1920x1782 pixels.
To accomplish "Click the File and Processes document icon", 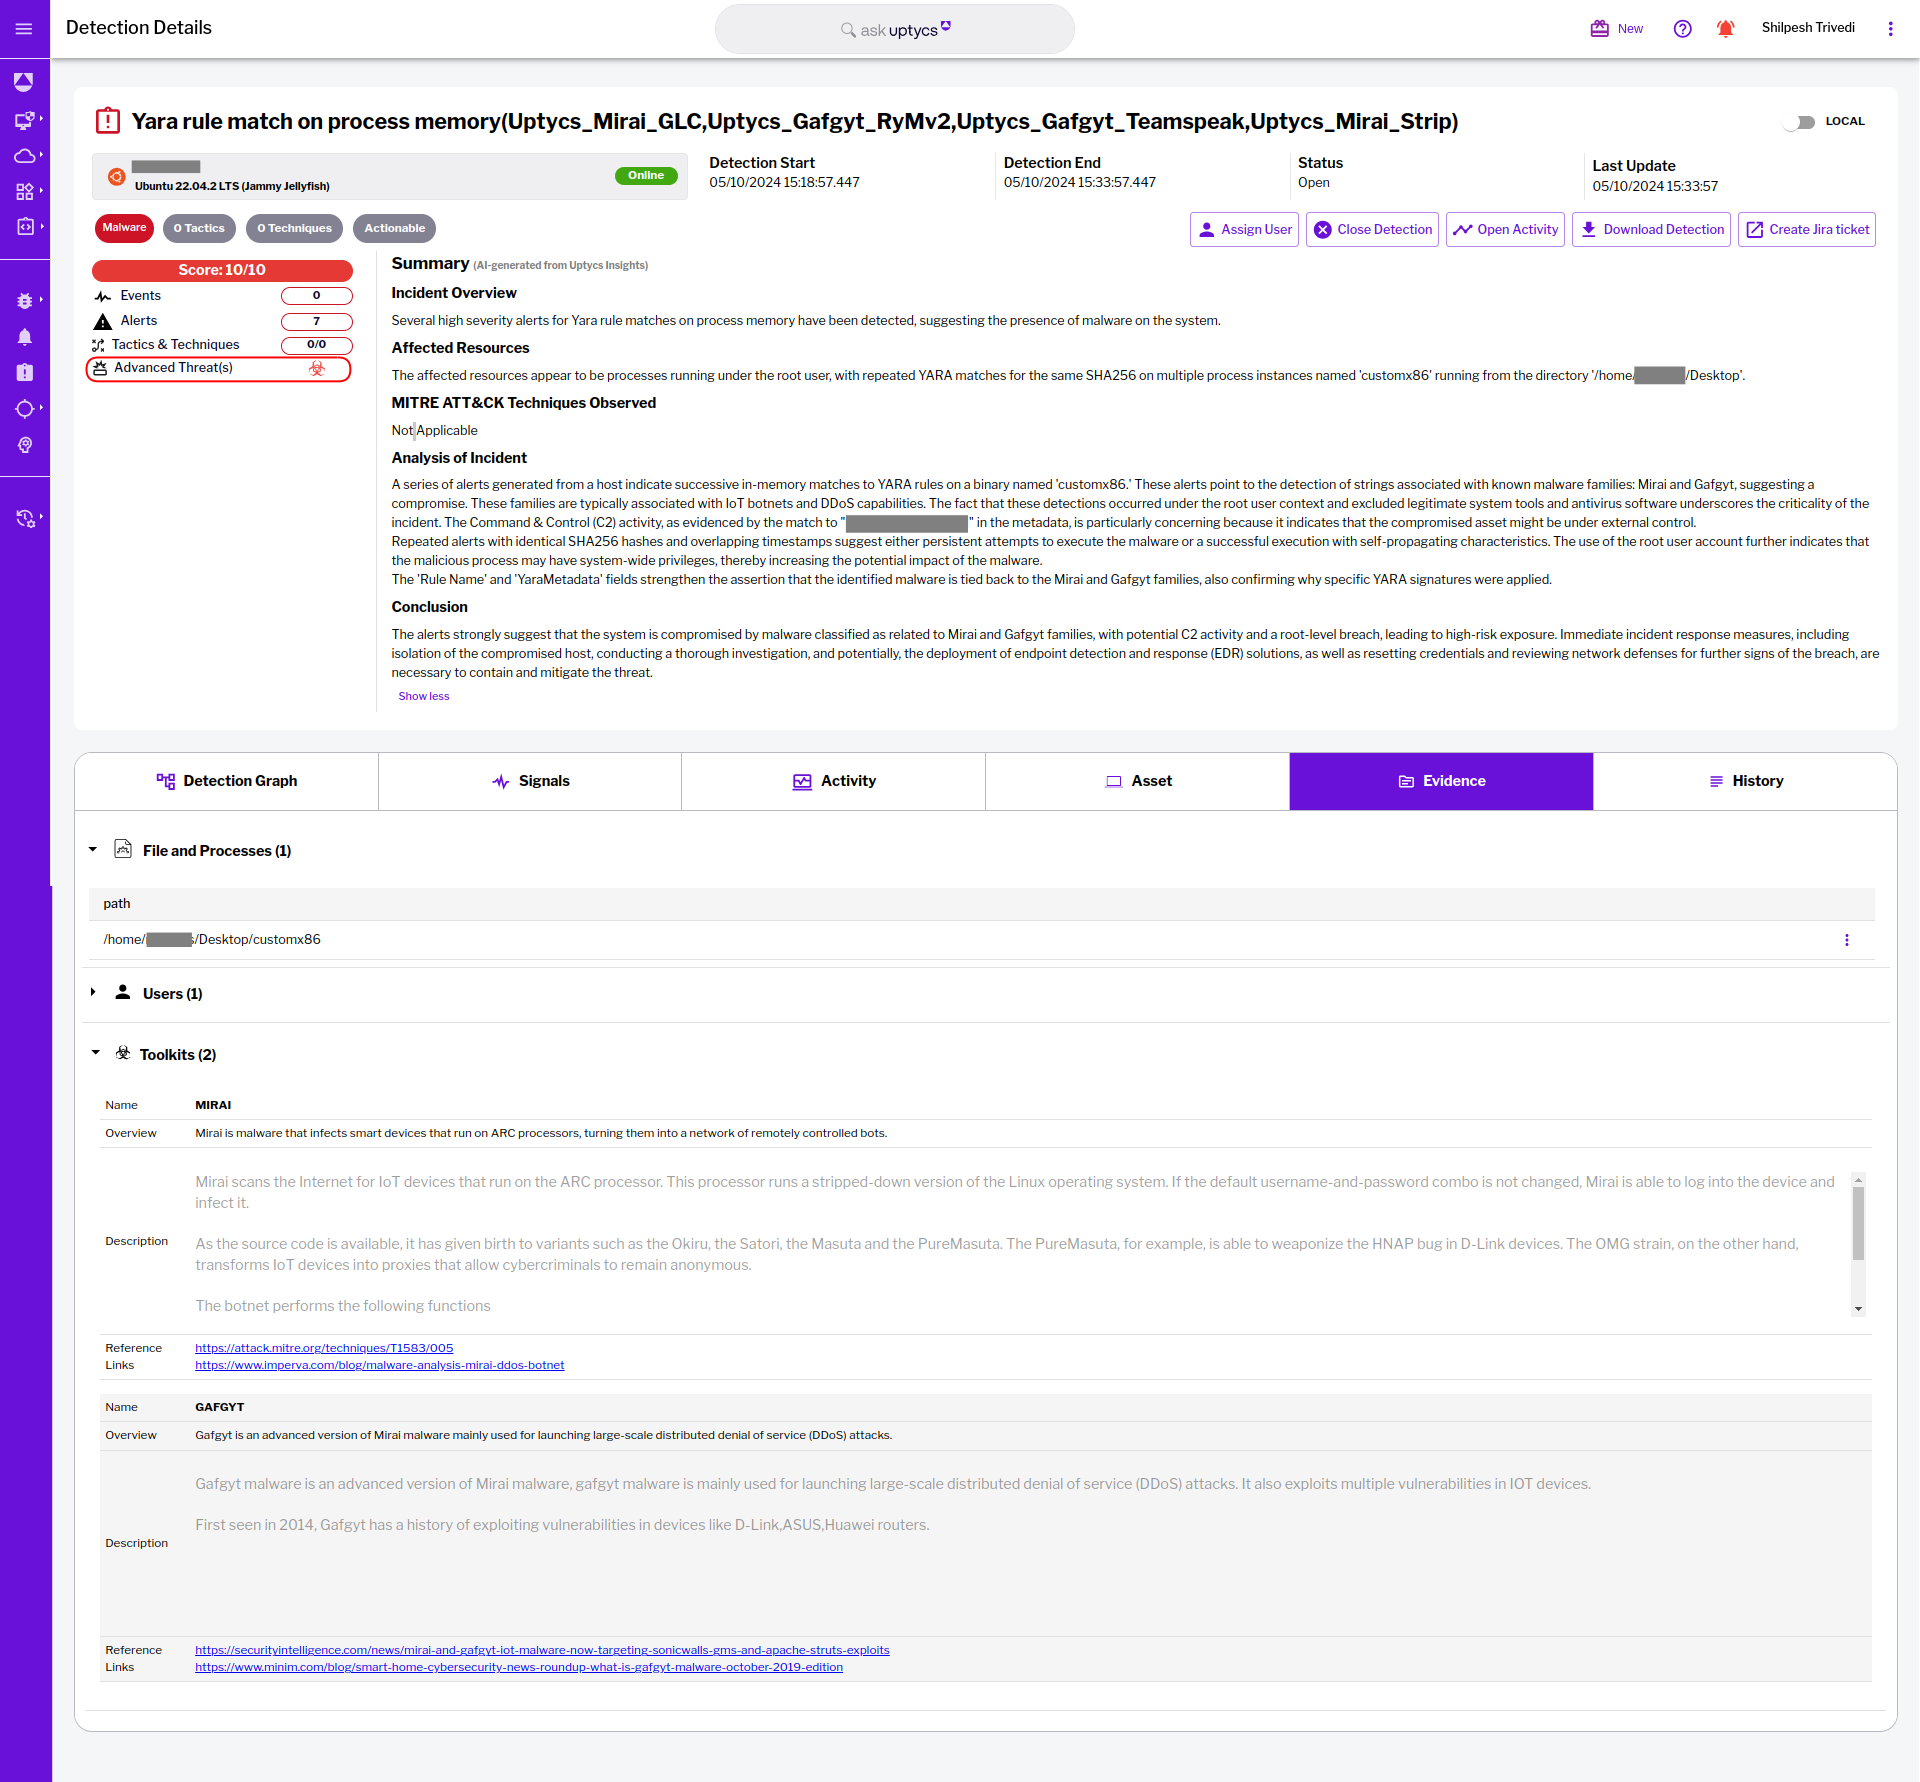I will 123,849.
